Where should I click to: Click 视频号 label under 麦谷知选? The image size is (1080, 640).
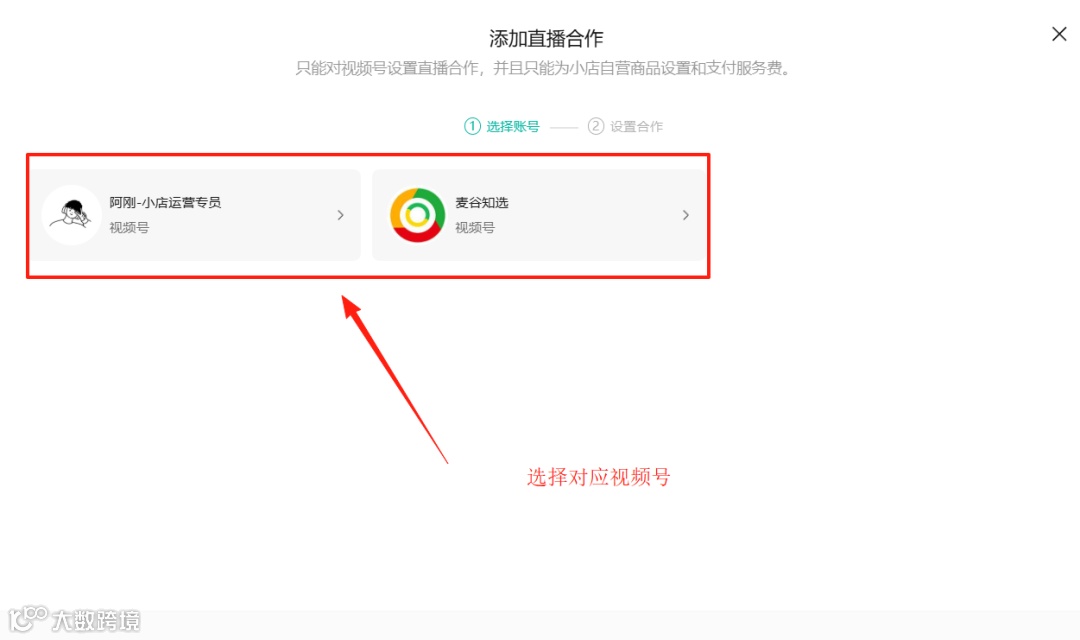(x=475, y=227)
